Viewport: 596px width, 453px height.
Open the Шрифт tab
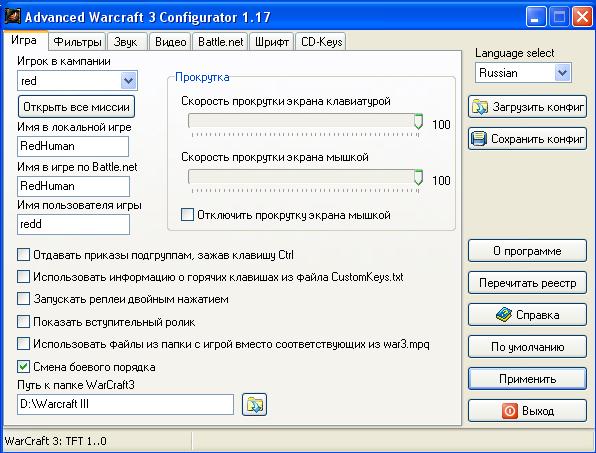272,41
